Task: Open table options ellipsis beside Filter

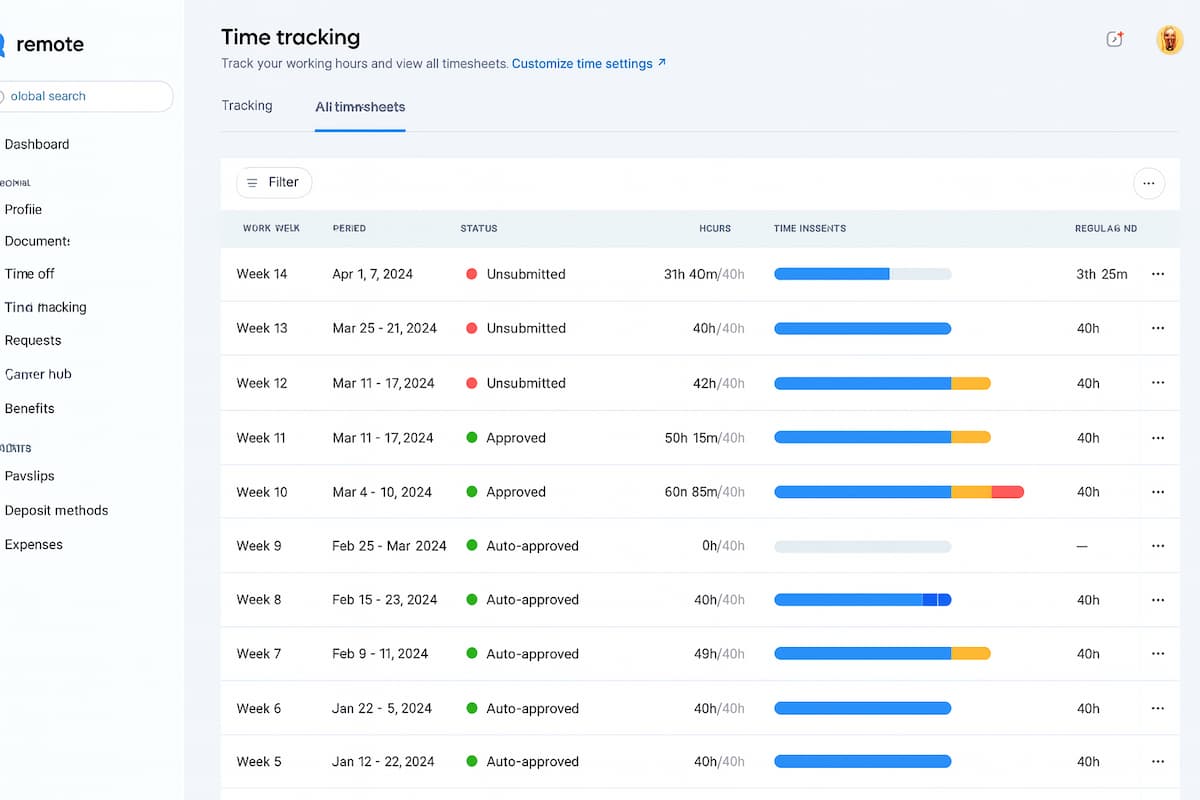Action: [x=1148, y=183]
